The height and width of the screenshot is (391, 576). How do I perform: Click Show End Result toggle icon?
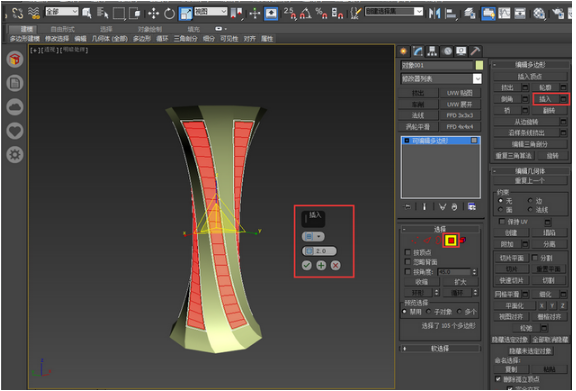click(424, 207)
